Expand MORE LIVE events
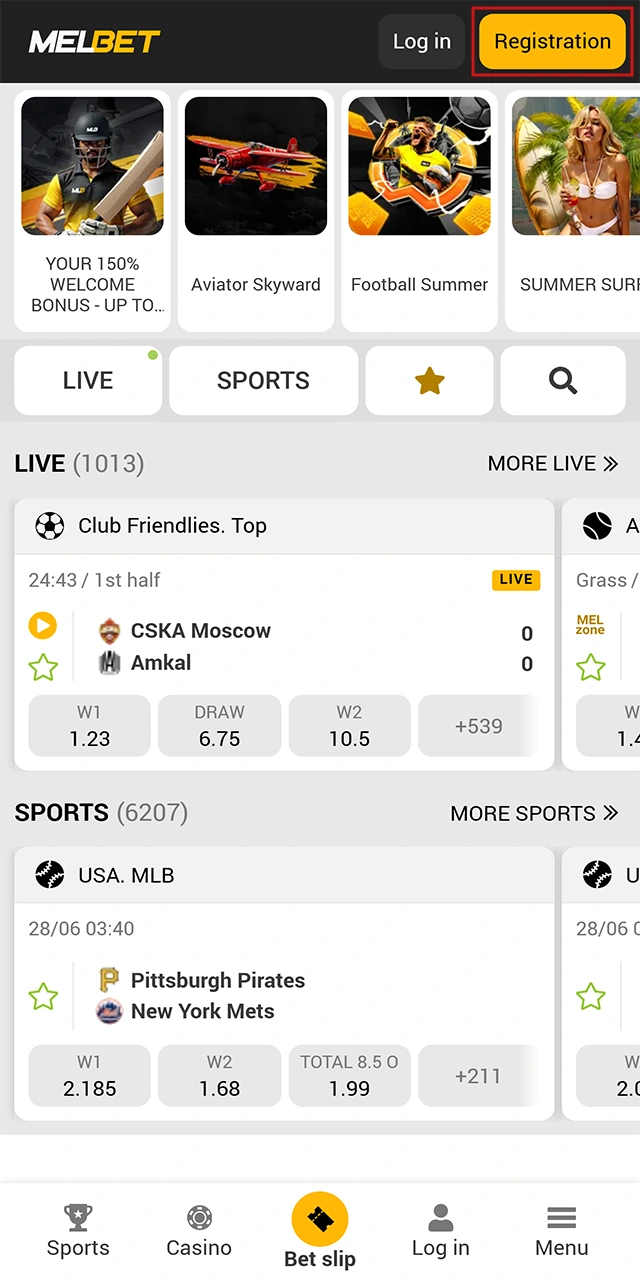Viewport: 640px width, 1280px height. click(554, 463)
